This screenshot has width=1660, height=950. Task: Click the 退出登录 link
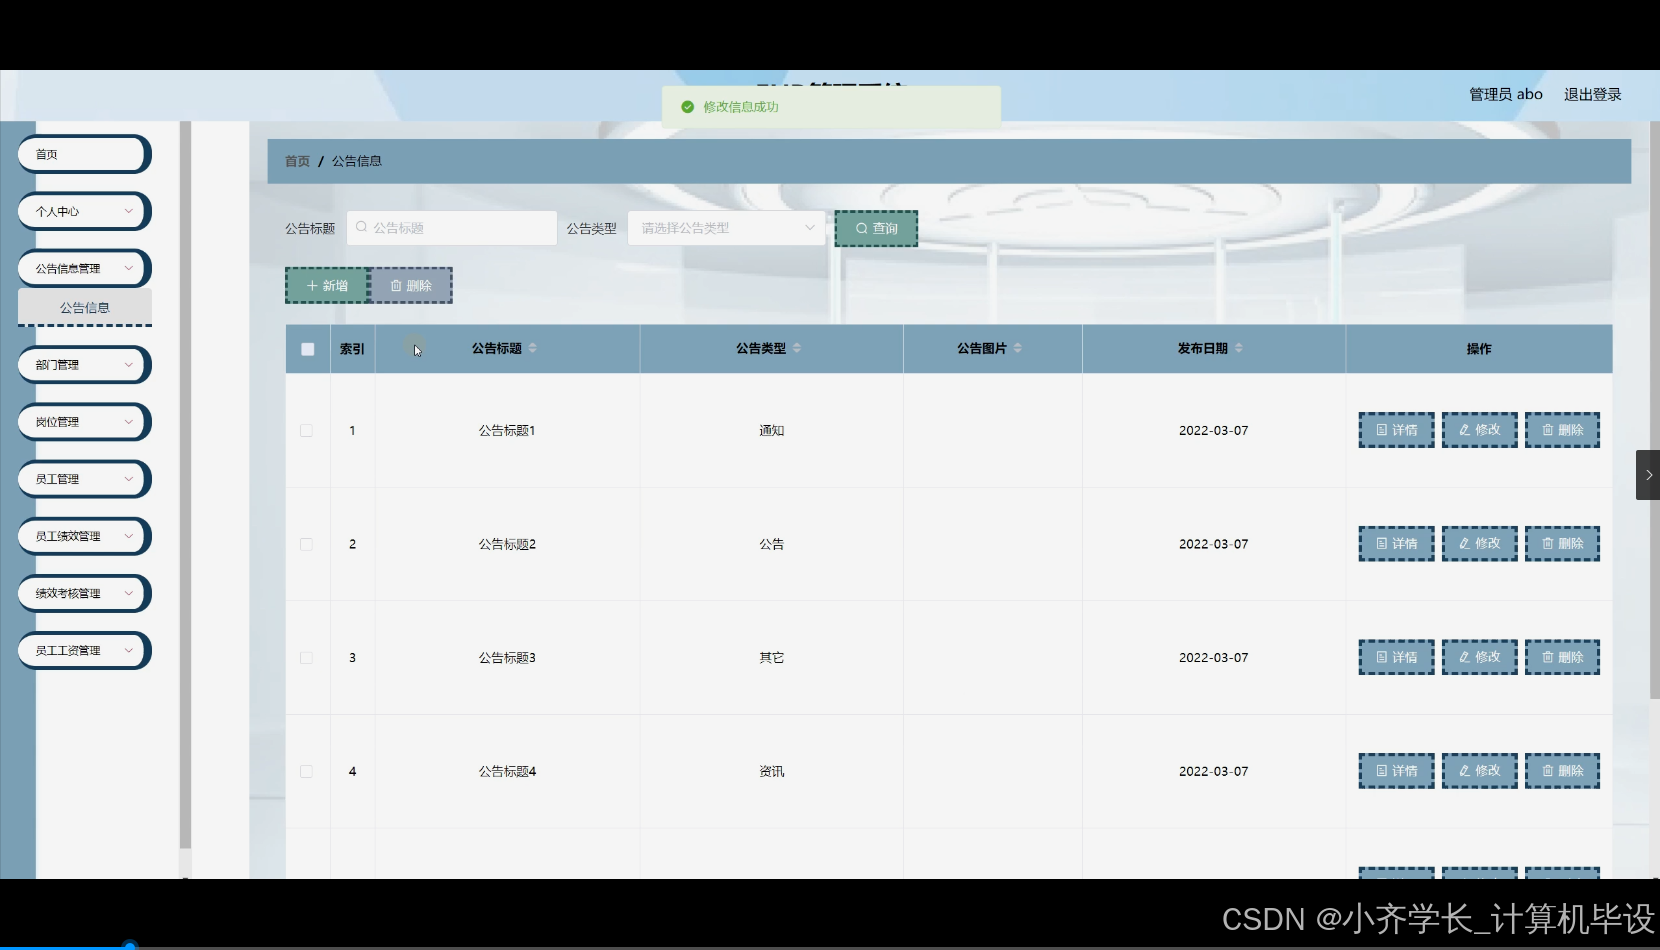pyautogui.click(x=1592, y=93)
